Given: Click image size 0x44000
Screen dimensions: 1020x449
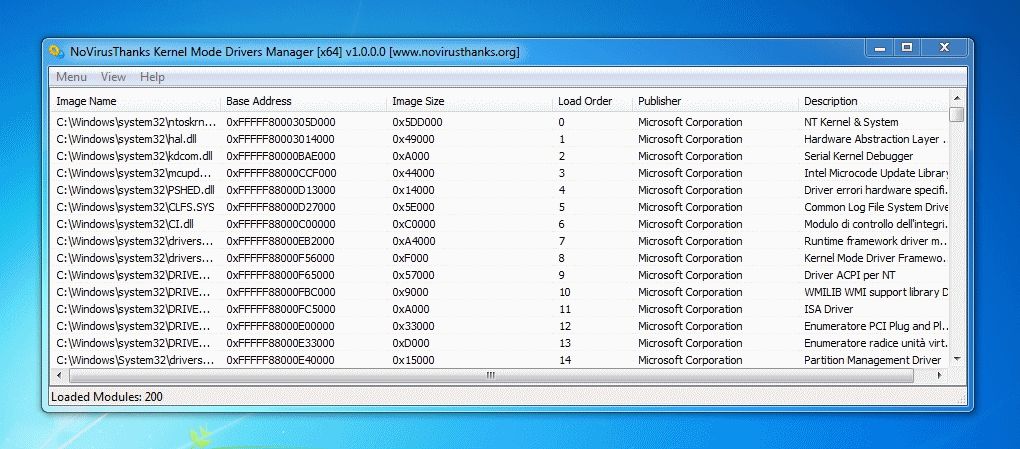Looking at the screenshot, I should [x=413, y=173].
